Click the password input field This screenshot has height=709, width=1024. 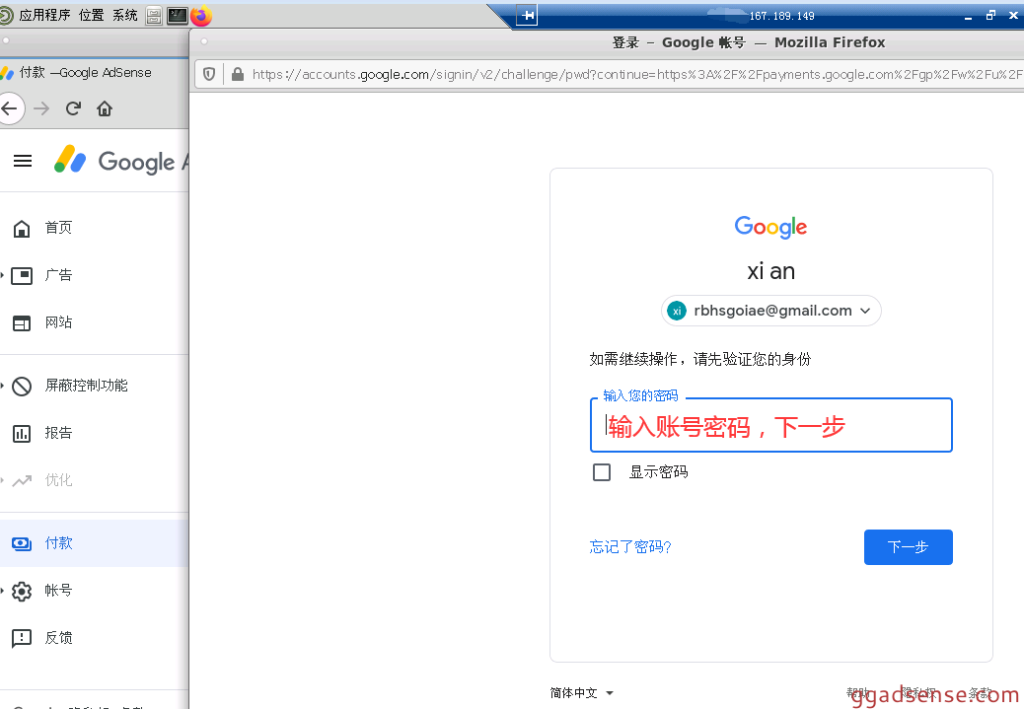point(771,425)
